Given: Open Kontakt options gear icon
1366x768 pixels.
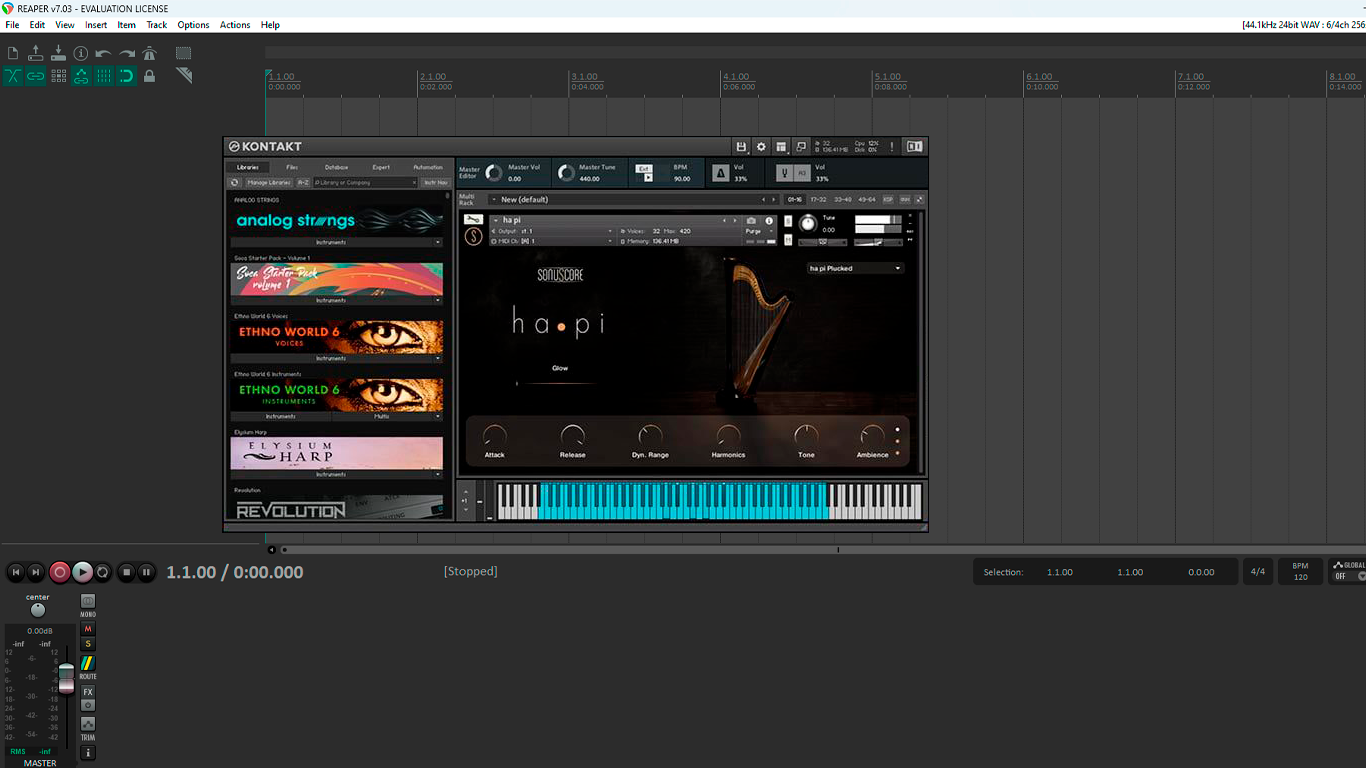Looking at the screenshot, I should [x=761, y=146].
